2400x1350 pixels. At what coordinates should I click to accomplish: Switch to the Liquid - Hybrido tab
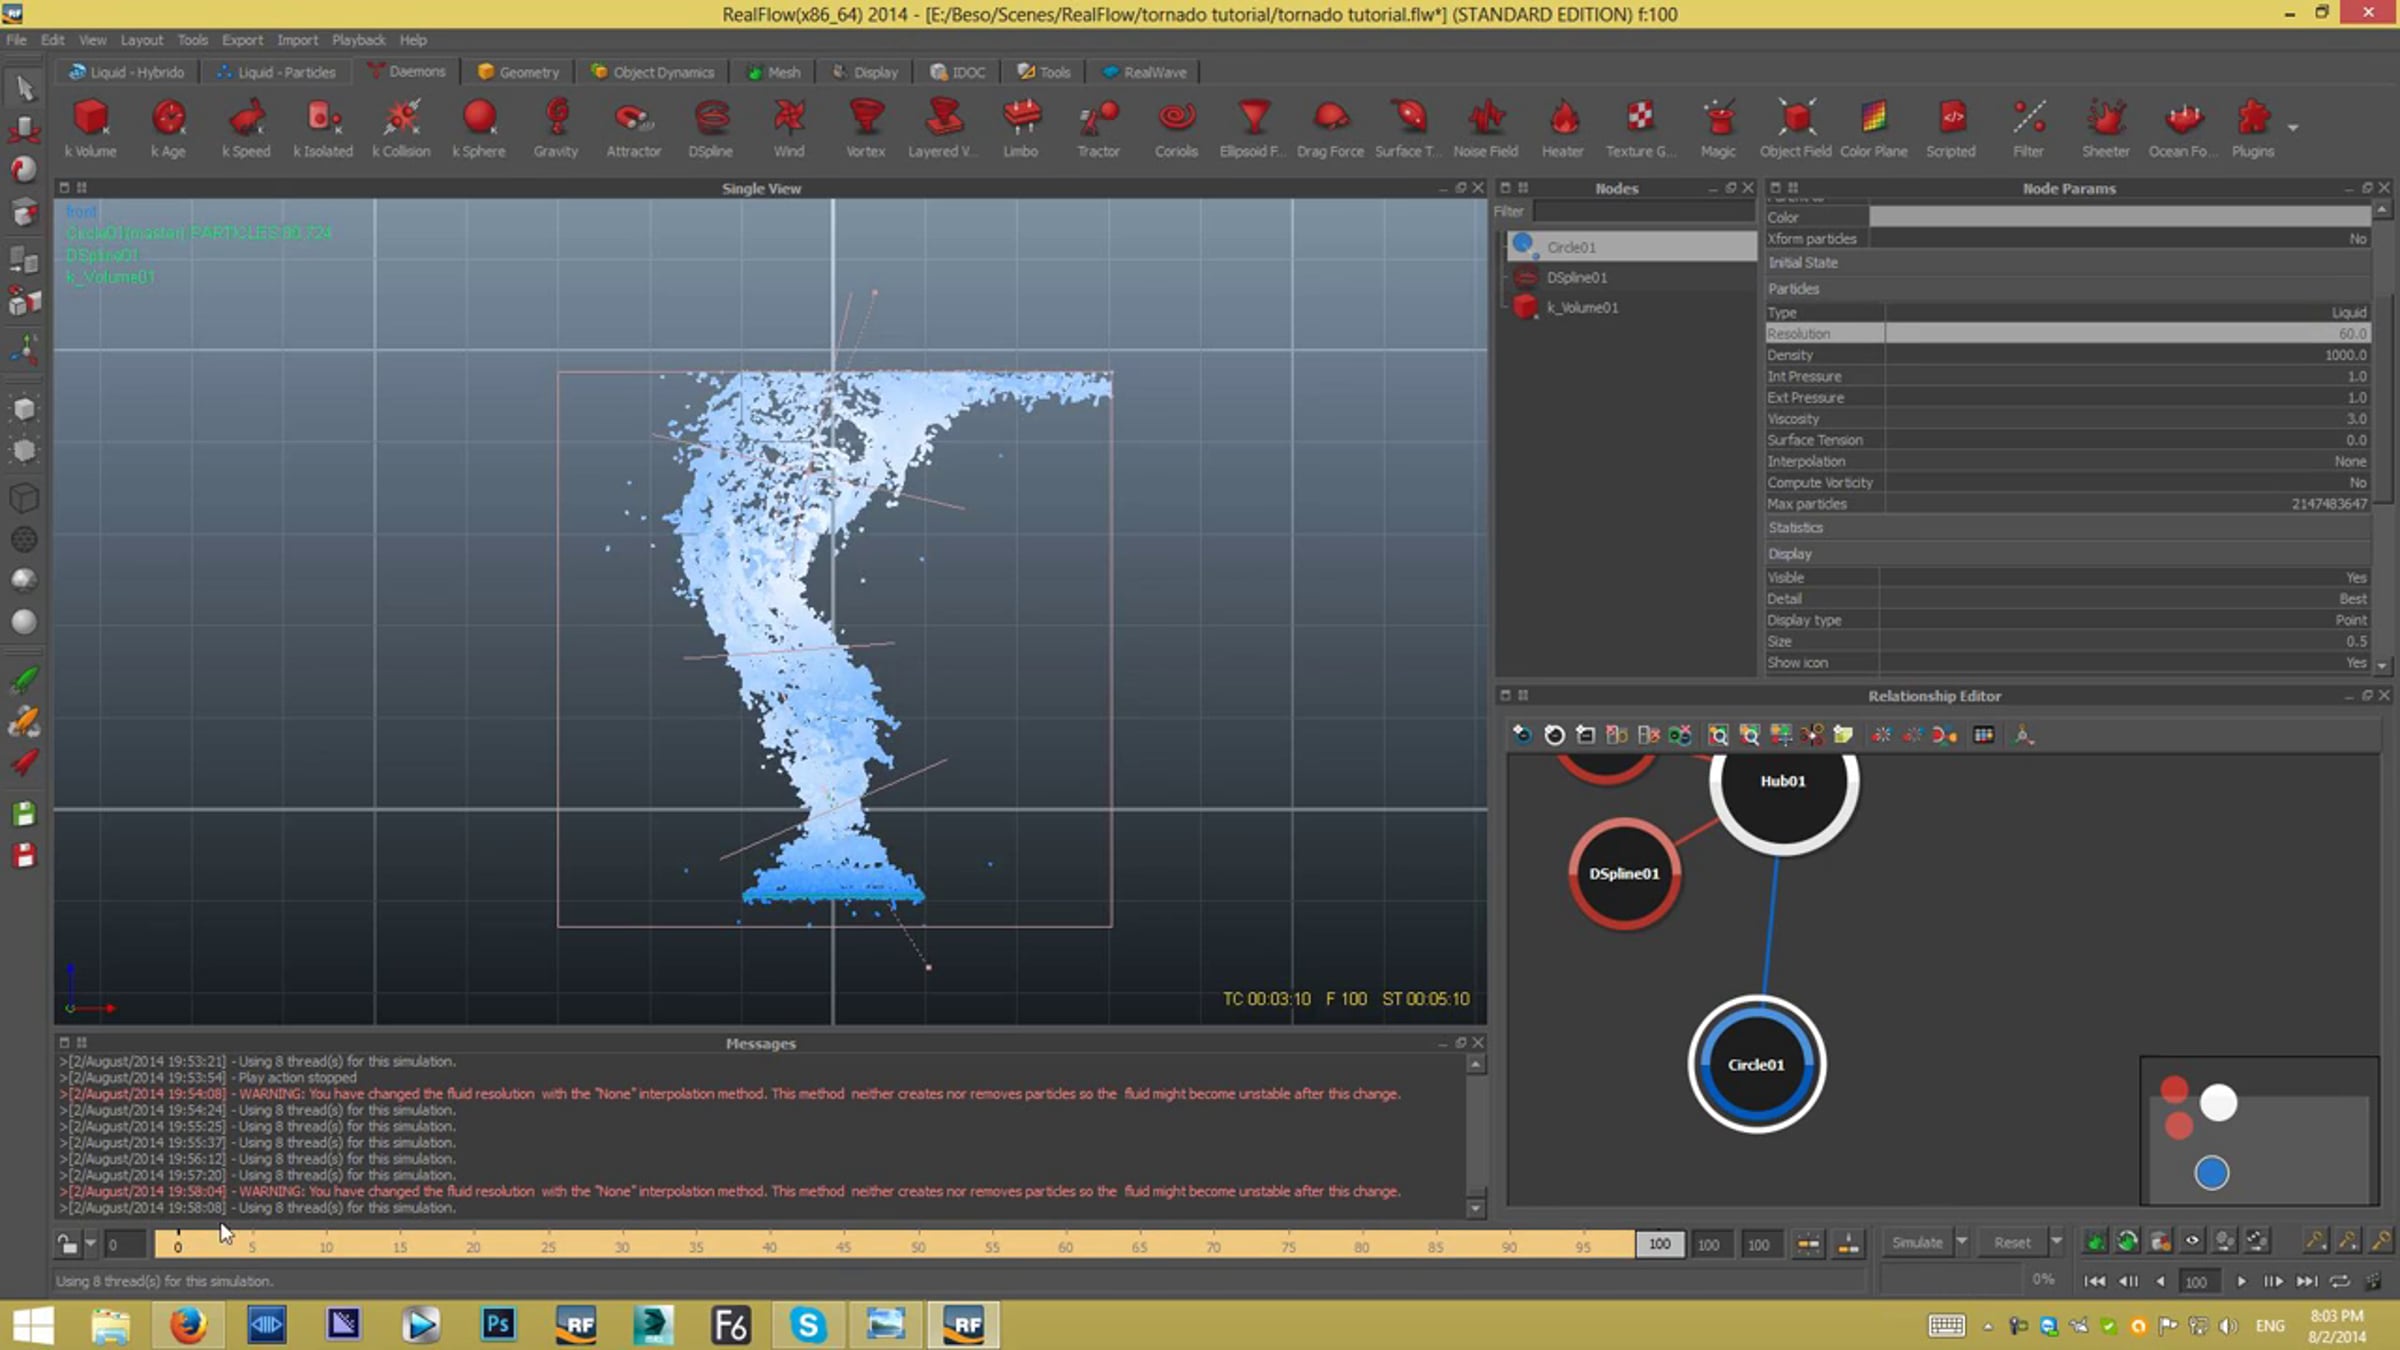[127, 72]
